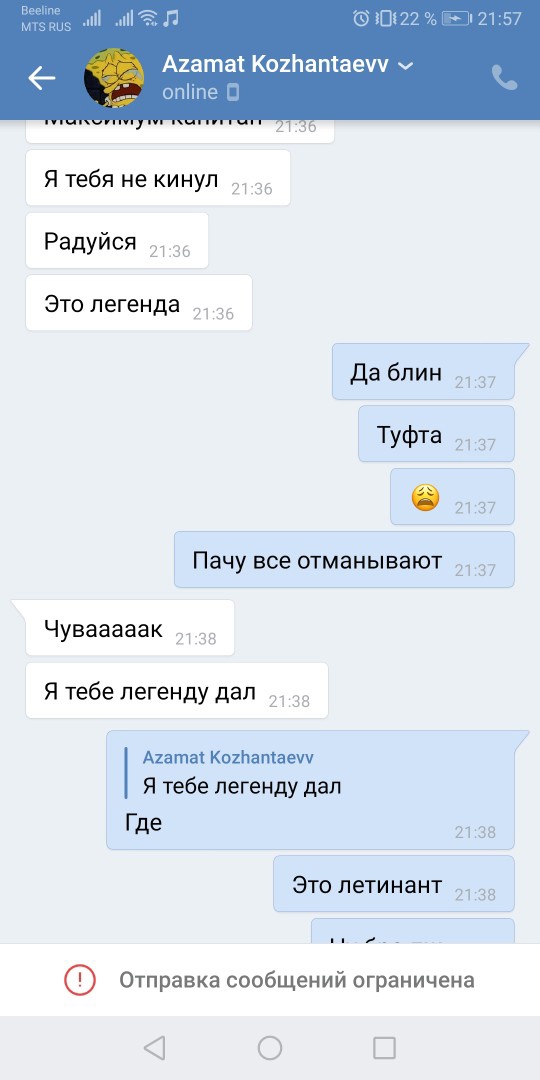Tap the red restriction warning icon
Viewport: 540px width, 1080px height.
point(80,979)
